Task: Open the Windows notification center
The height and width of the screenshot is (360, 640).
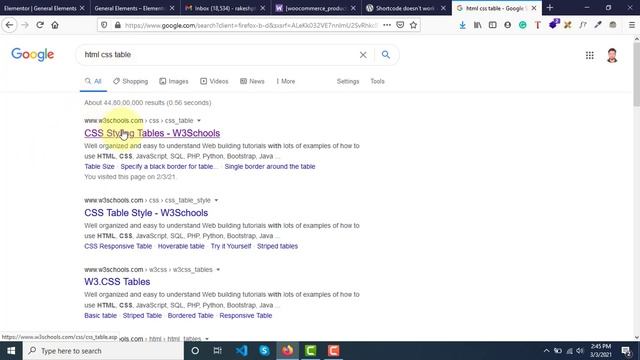Action: 627,351
